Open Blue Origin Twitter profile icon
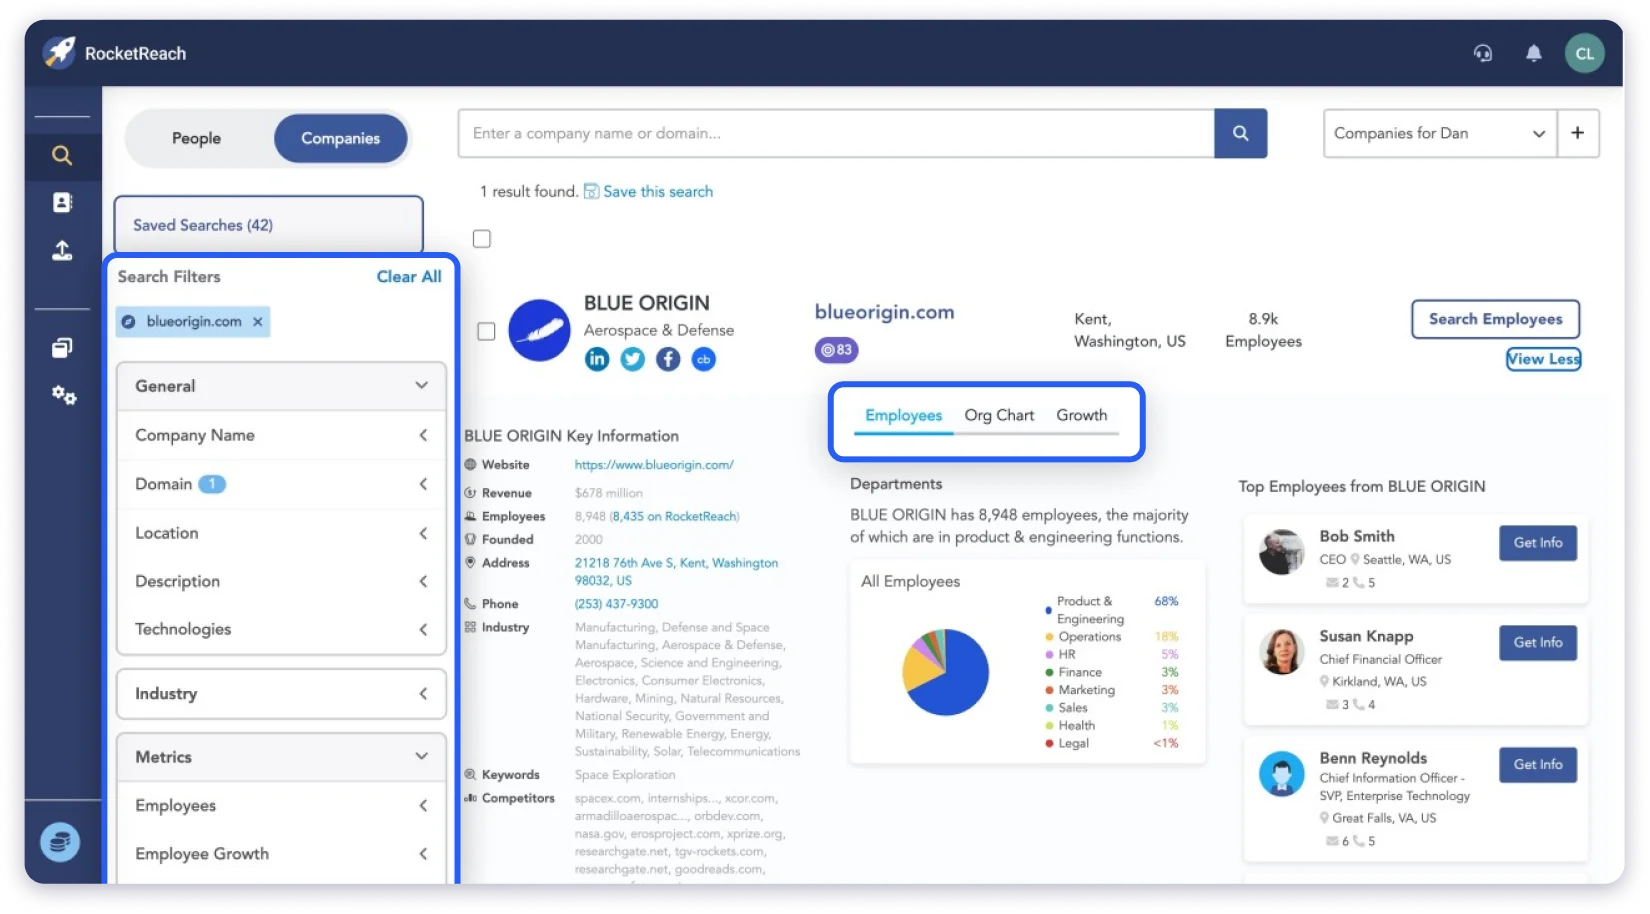Image resolution: width=1650 pixels, height=914 pixels. 632,359
